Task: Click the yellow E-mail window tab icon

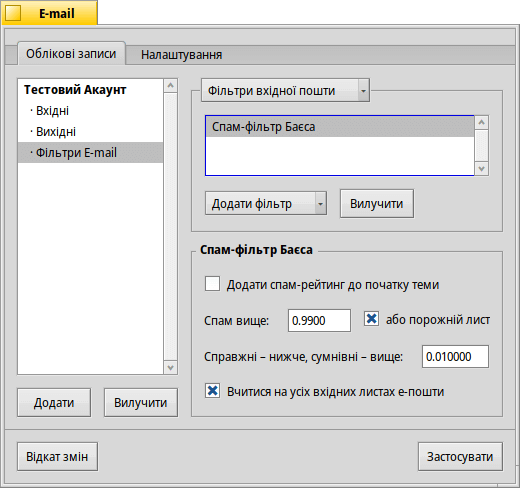Action: coord(13,13)
